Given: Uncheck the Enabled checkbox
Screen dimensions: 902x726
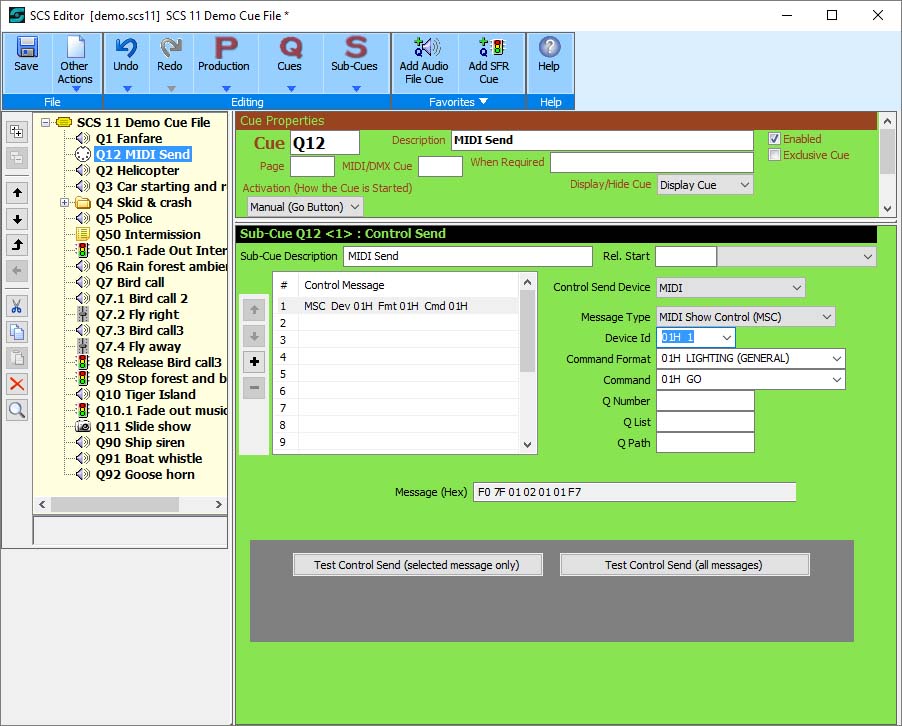Looking at the screenshot, I should click(x=774, y=139).
